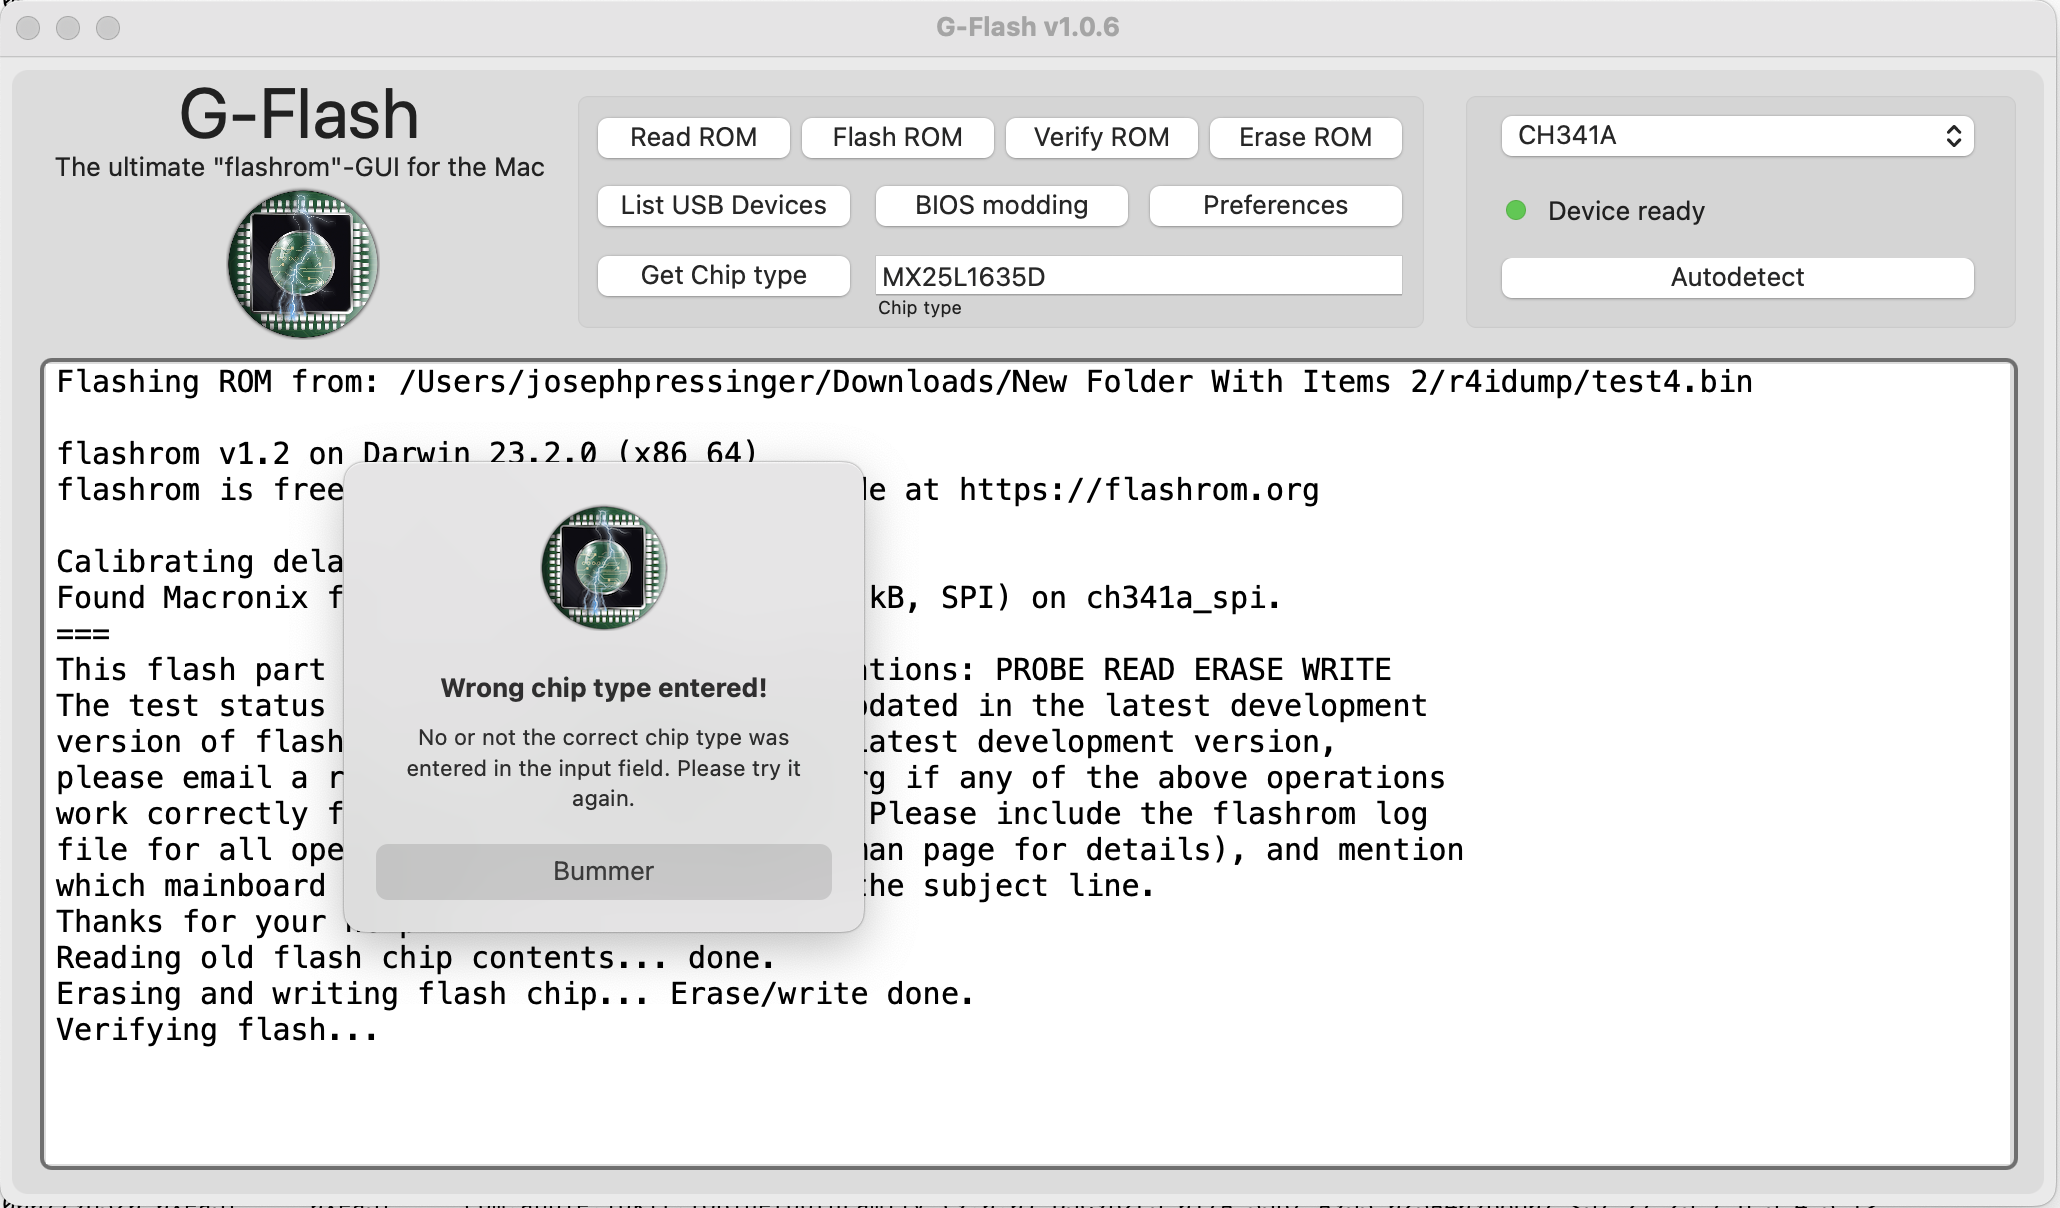Click the "Device ready" status text
The width and height of the screenshot is (2060, 1208).
tap(1626, 211)
